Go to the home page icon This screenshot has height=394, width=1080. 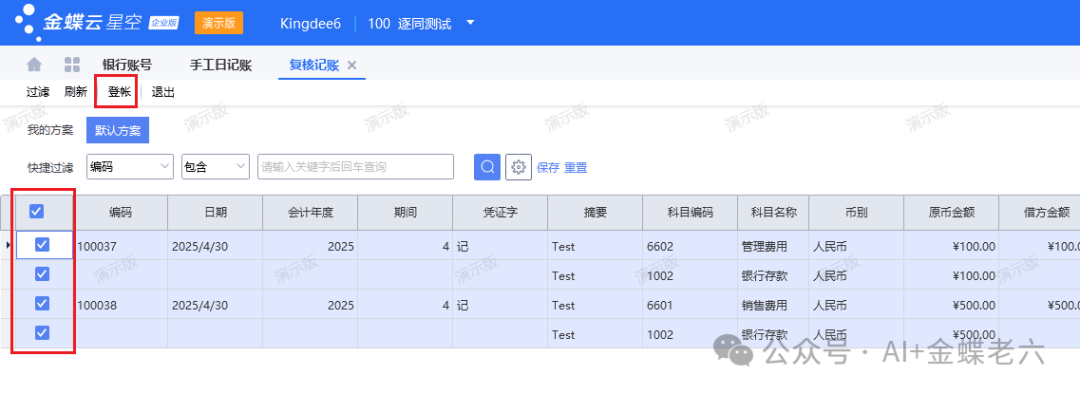tap(34, 65)
